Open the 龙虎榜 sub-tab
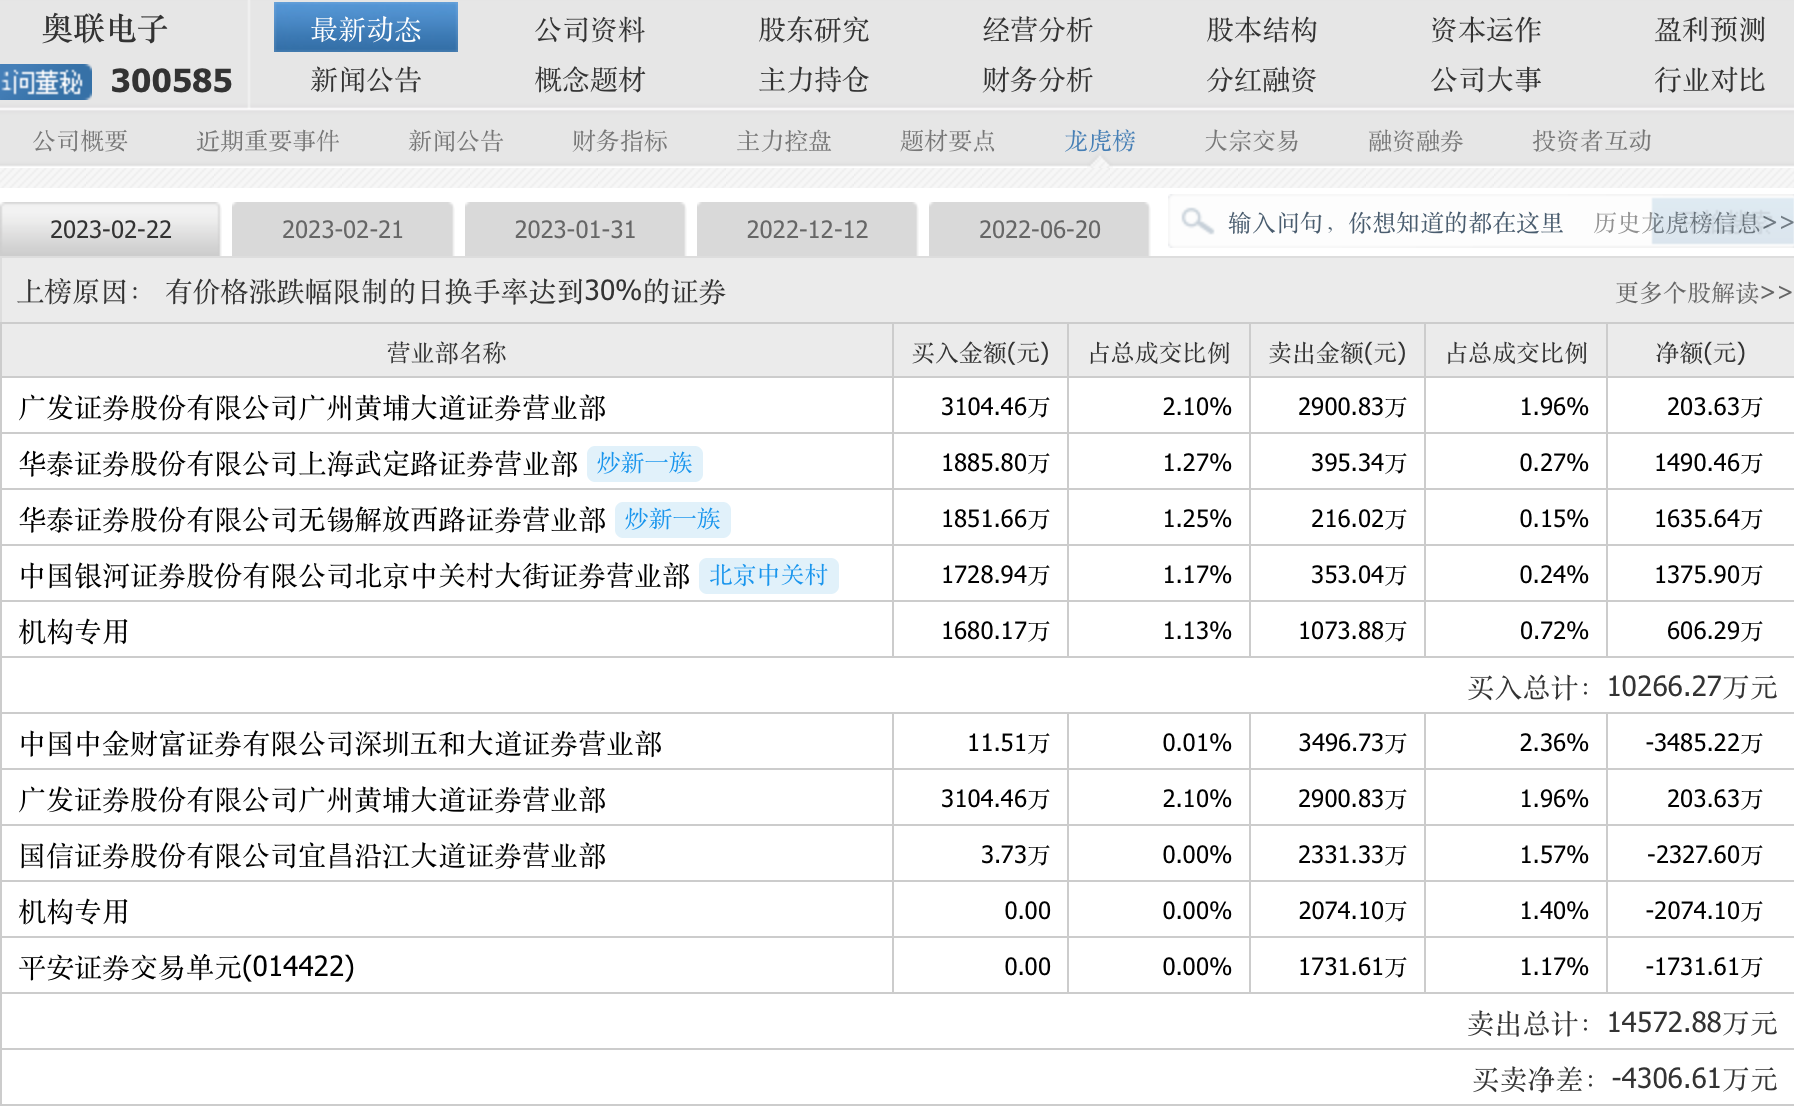The height and width of the screenshot is (1110, 1794). click(1100, 141)
